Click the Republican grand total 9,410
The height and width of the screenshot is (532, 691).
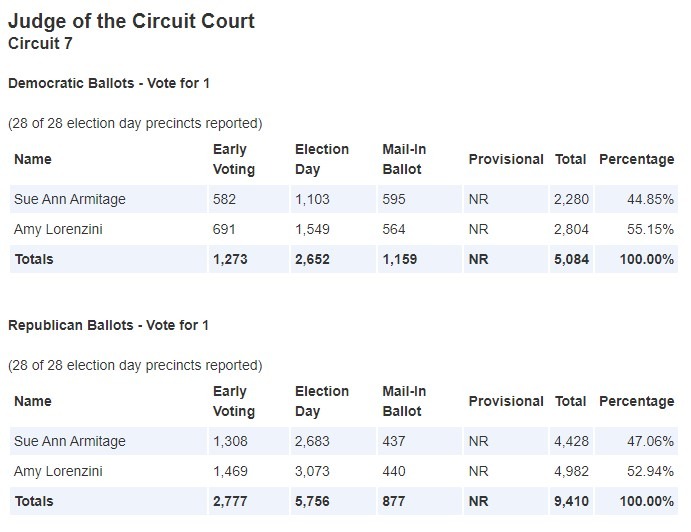tap(571, 501)
